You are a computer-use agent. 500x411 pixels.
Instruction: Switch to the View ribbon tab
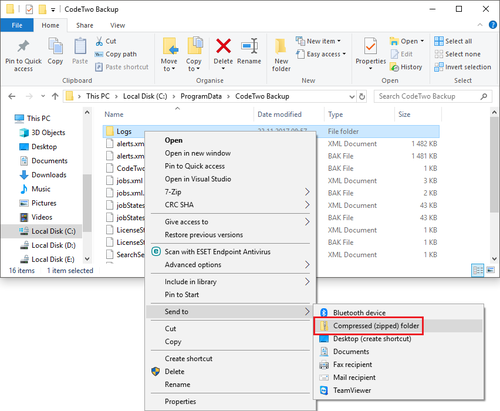[x=118, y=25]
